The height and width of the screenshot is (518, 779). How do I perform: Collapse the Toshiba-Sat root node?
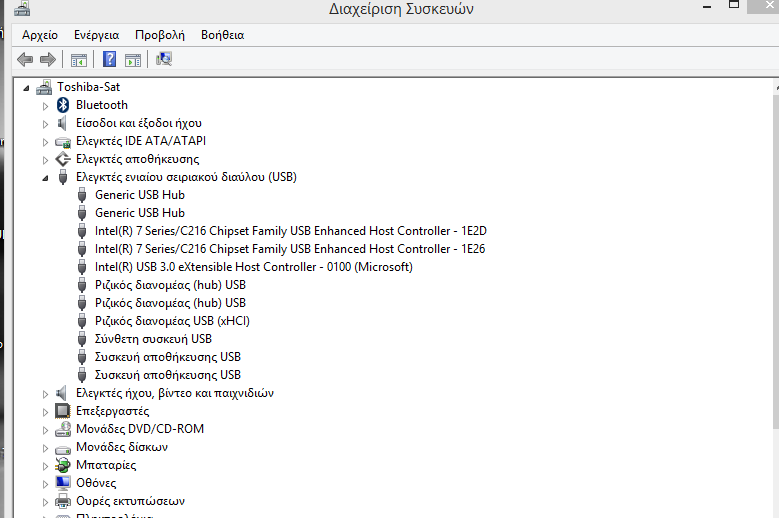[x=26, y=88]
